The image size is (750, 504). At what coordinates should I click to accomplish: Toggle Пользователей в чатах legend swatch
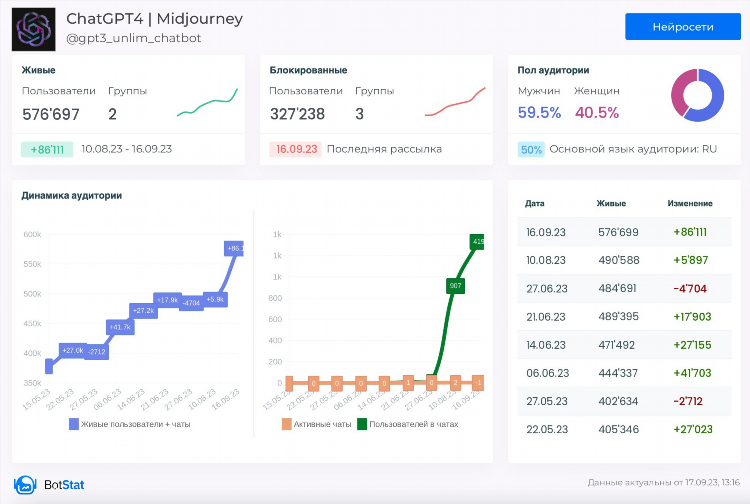click(x=362, y=424)
